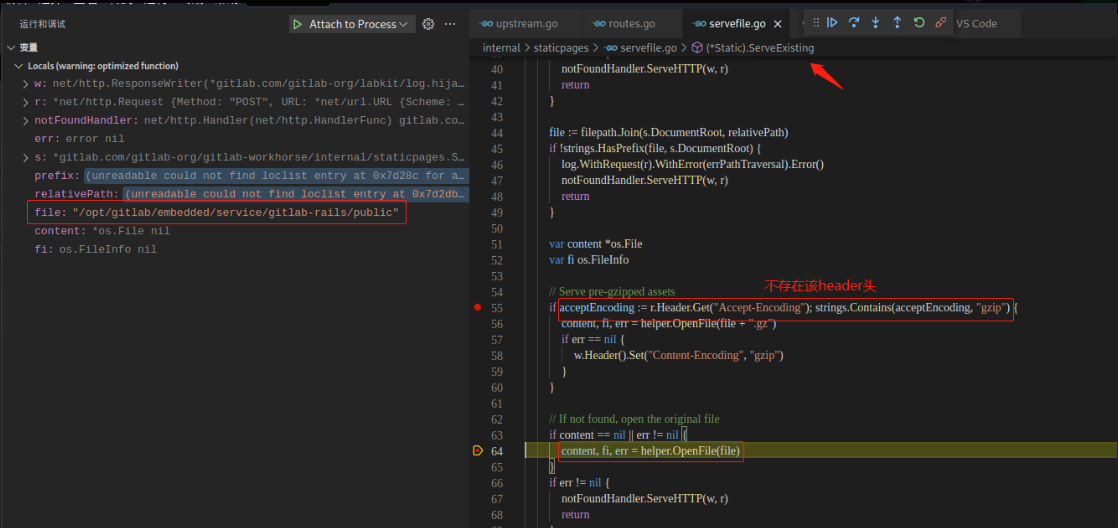The width and height of the screenshot is (1118, 528).
Task: Click the servefile.go breadcrumb segment
Action: click(x=649, y=48)
